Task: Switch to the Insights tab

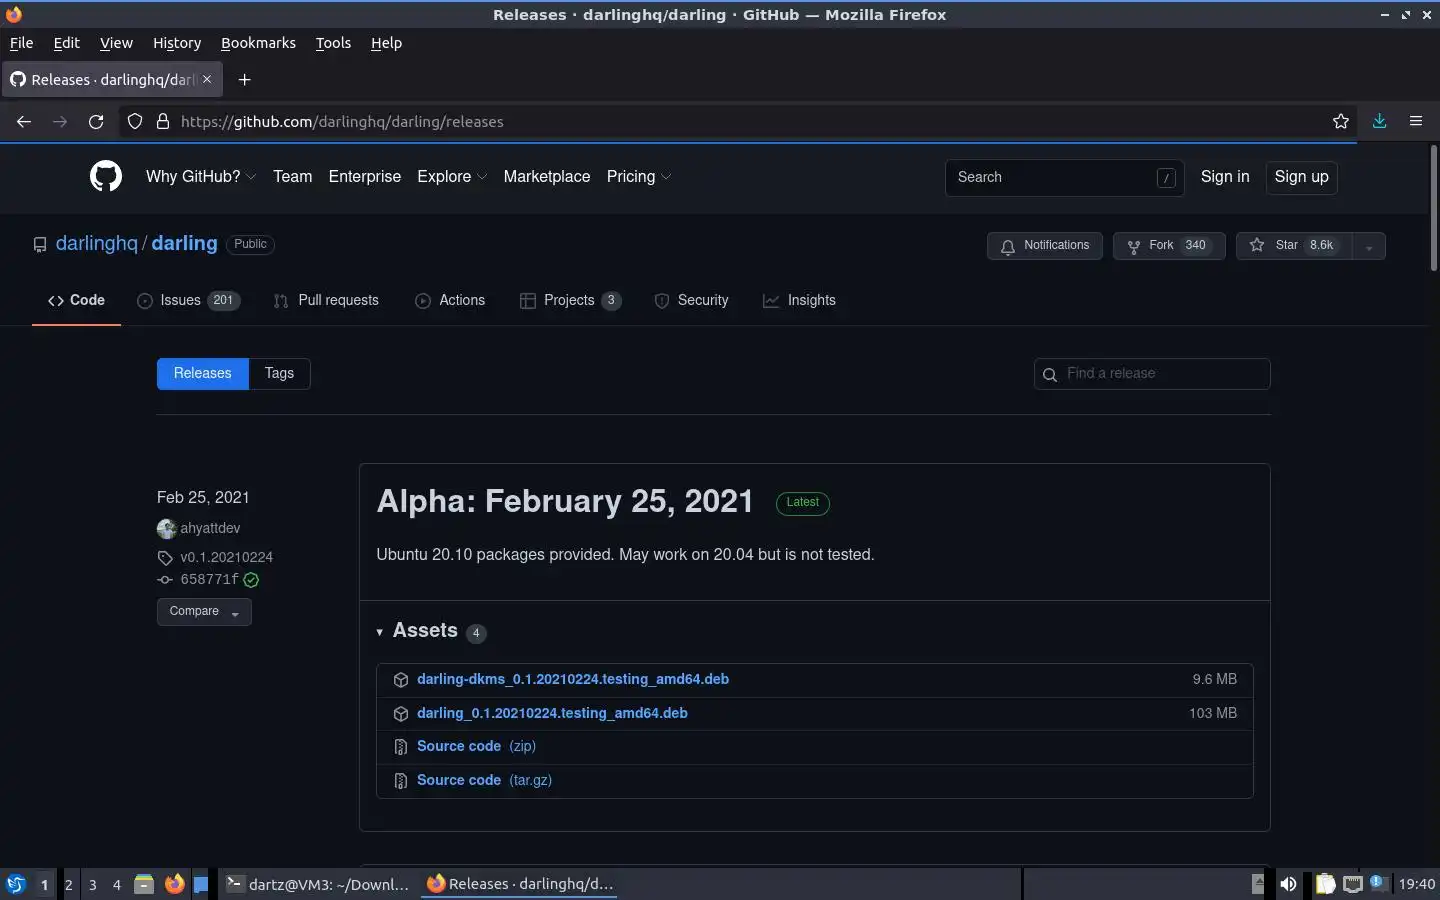Action: (799, 300)
